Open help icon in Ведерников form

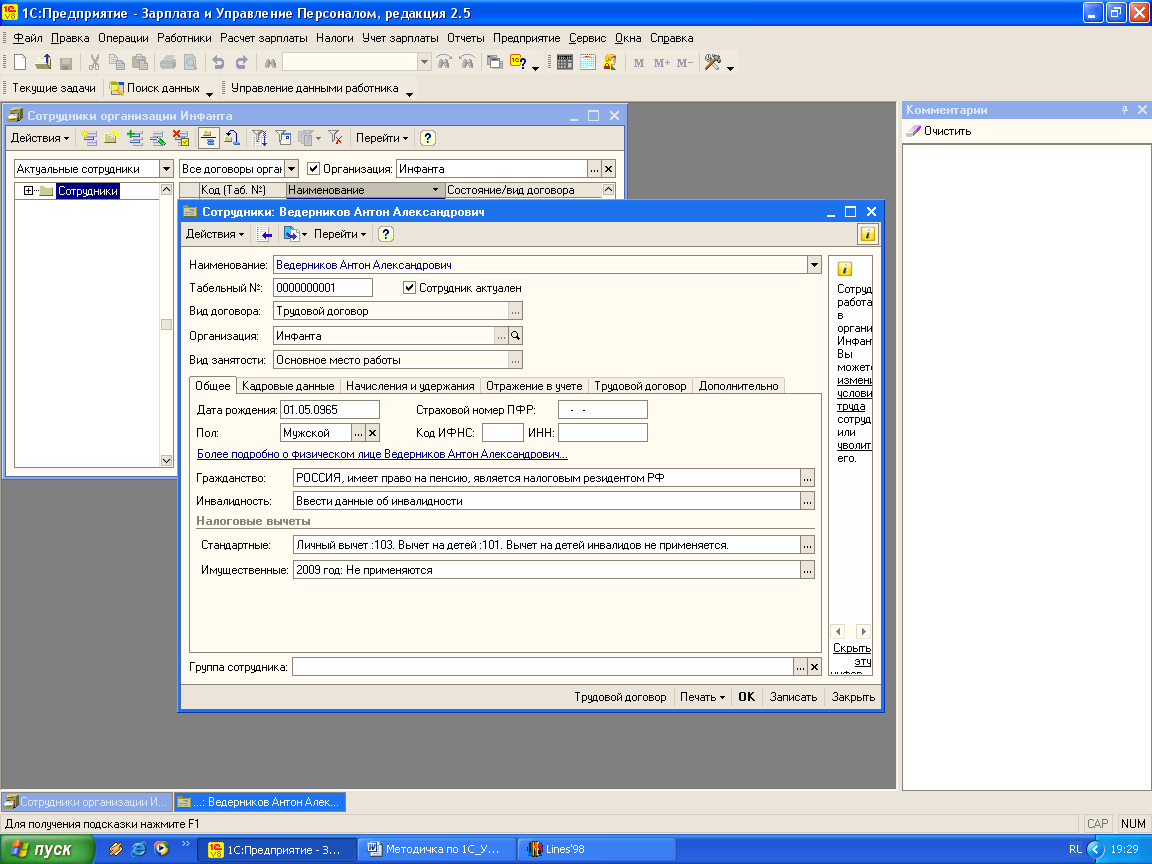click(x=386, y=234)
